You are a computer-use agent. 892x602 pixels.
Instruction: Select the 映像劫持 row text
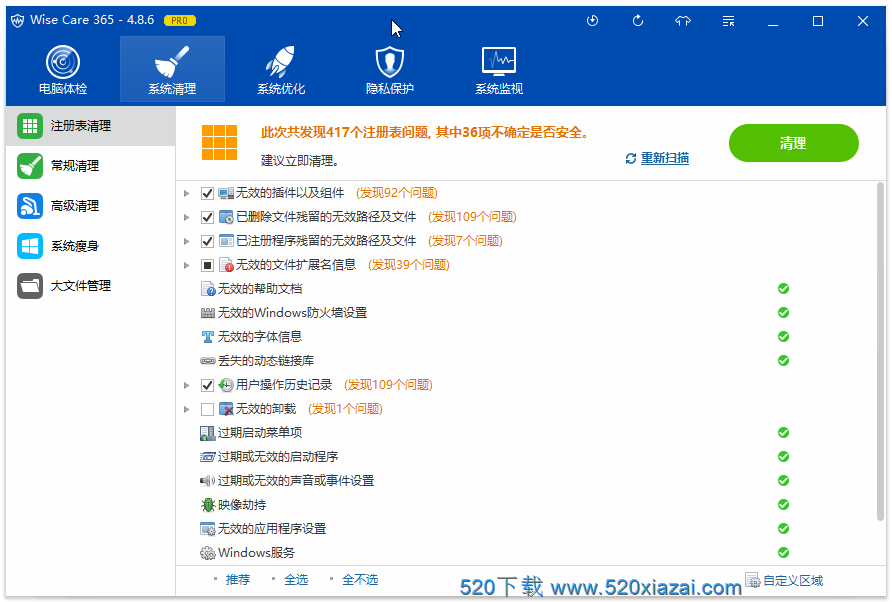(242, 505)
